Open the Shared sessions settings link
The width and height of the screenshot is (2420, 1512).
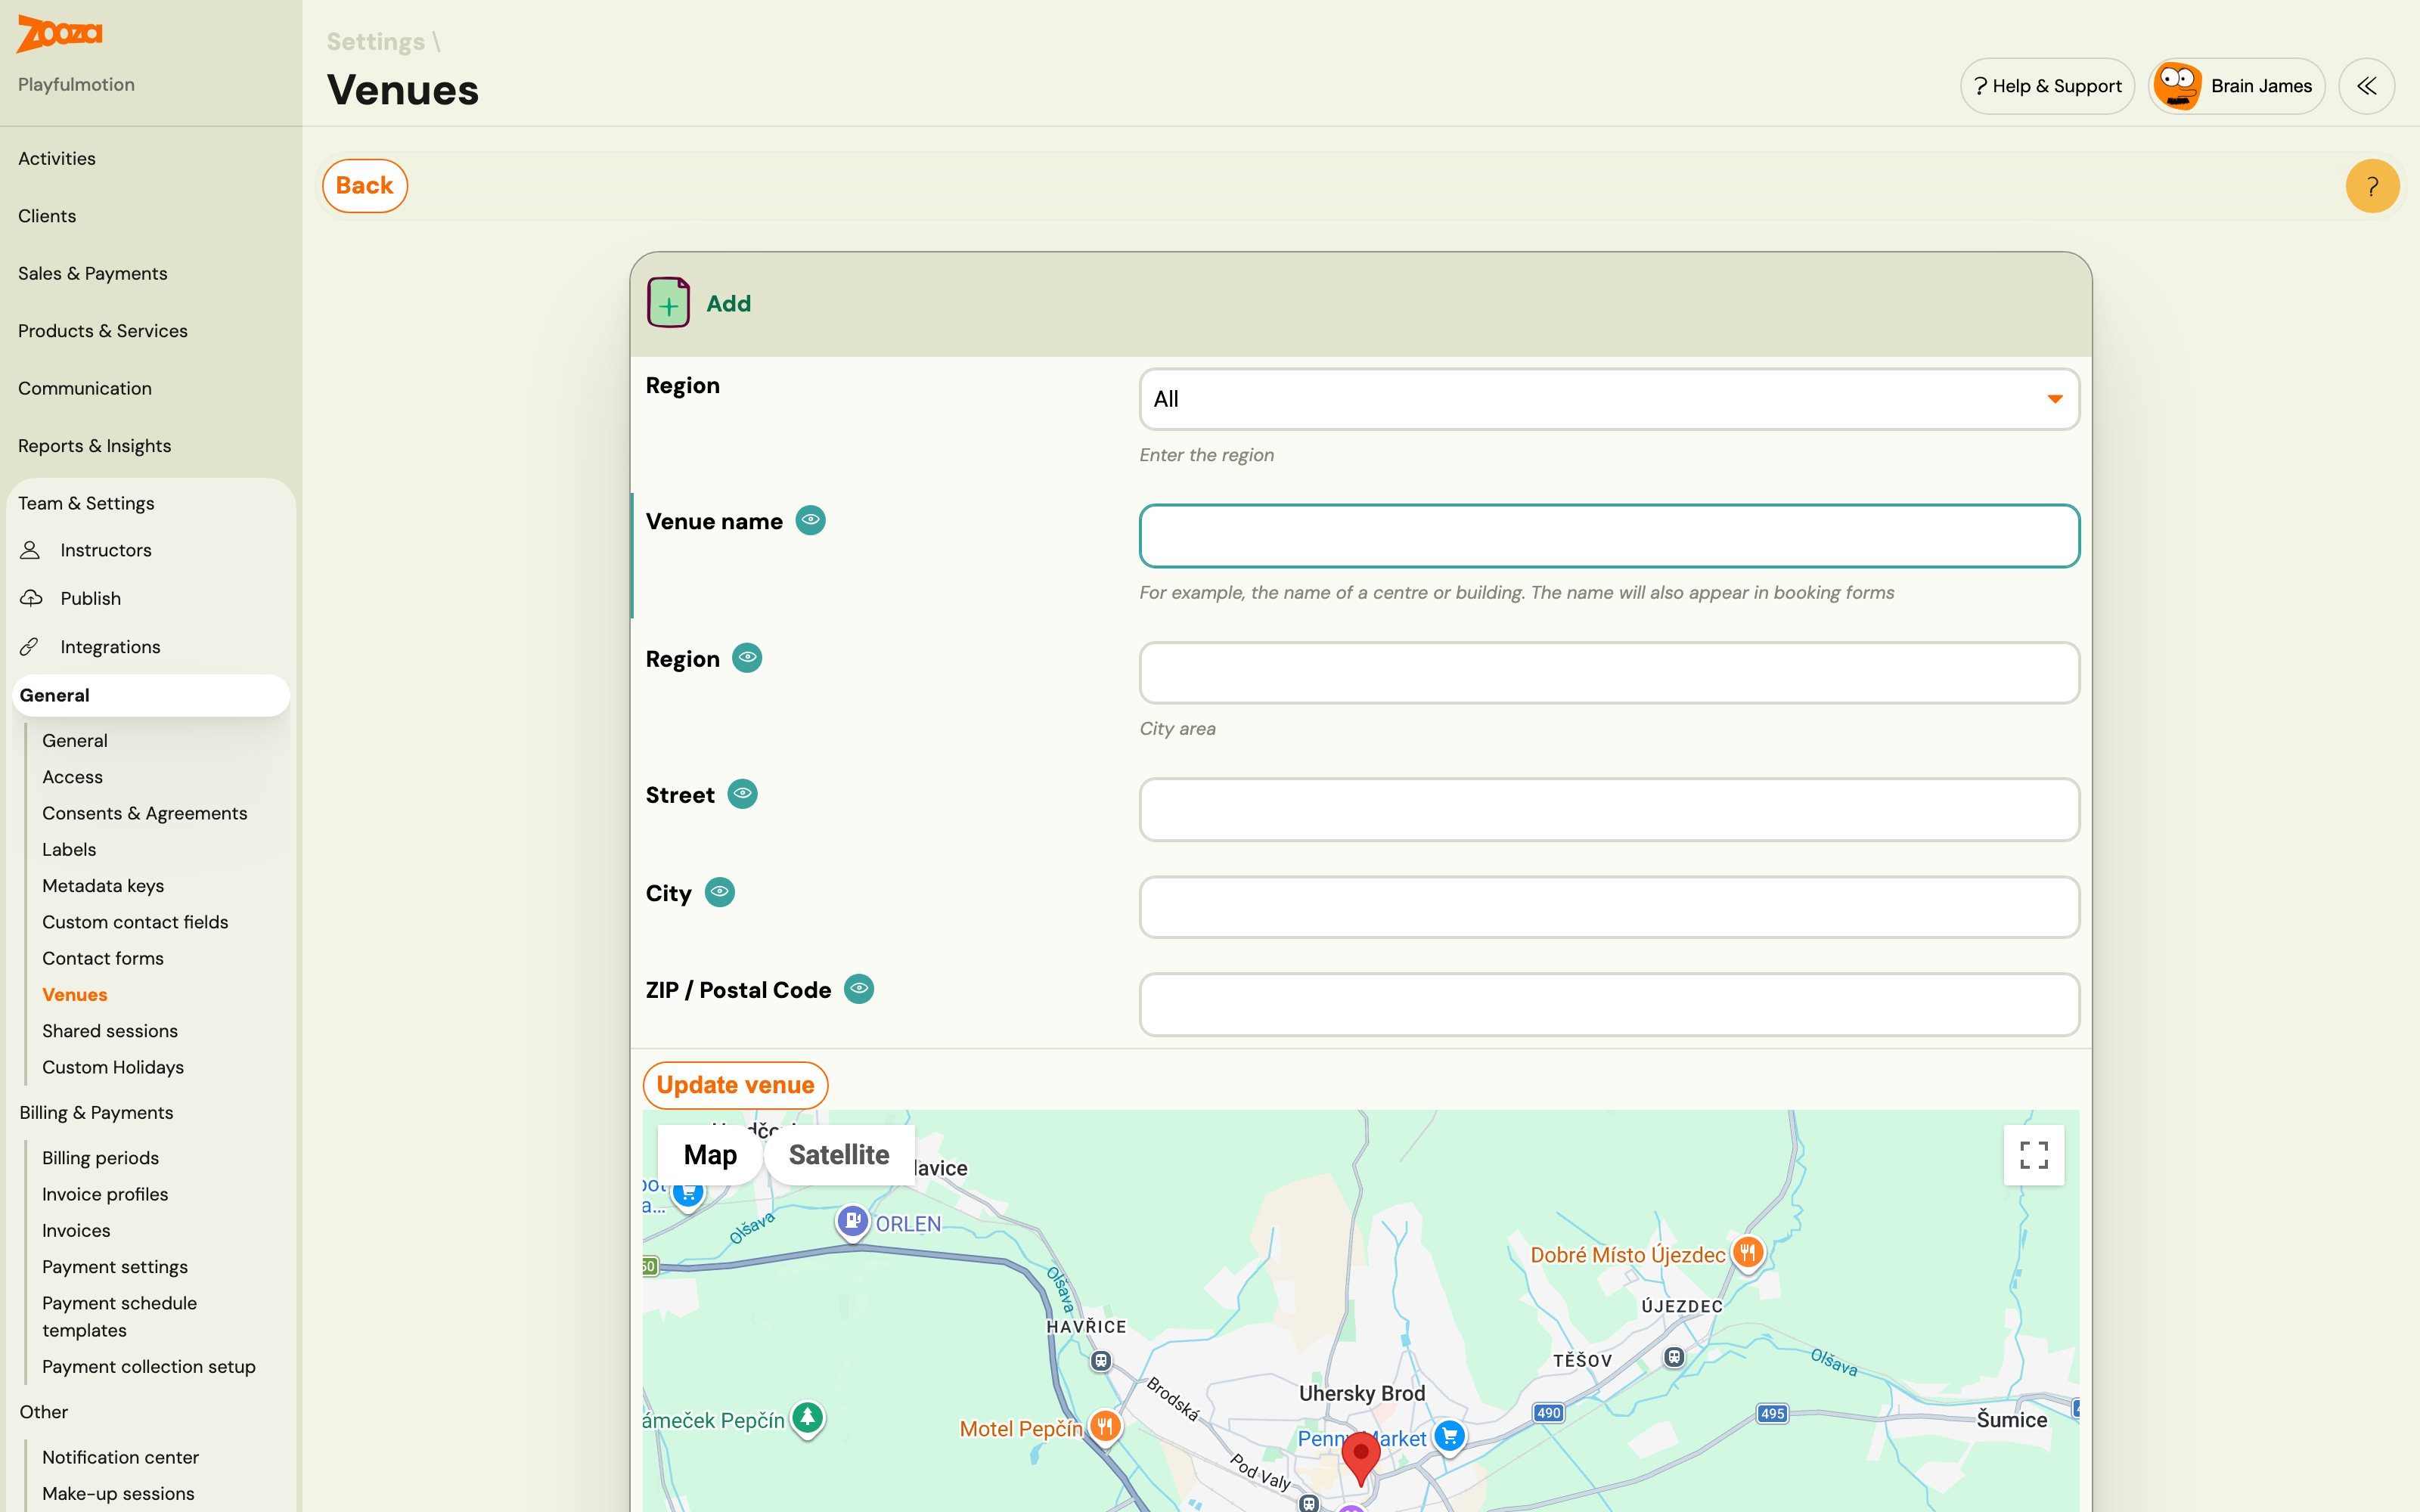tap(110, 1031)
